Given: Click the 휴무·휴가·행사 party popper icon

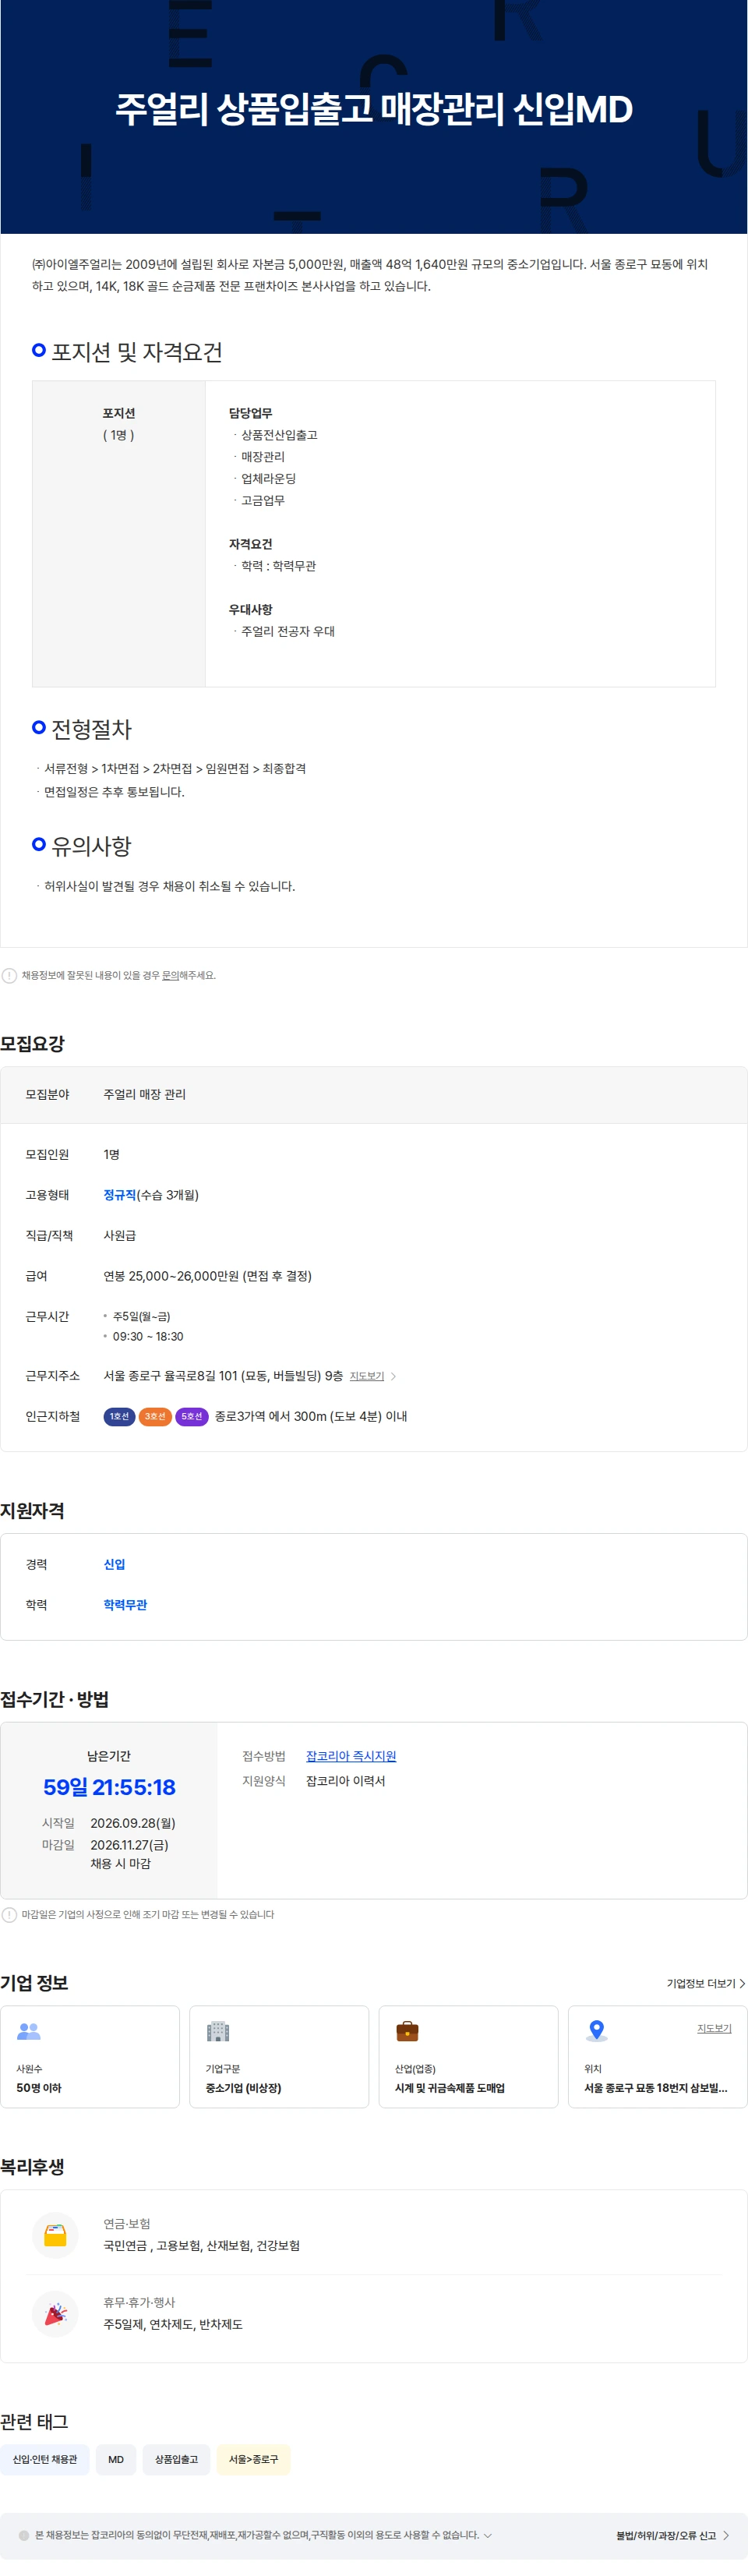Looking at the screenshot, I should [55, 2314].
